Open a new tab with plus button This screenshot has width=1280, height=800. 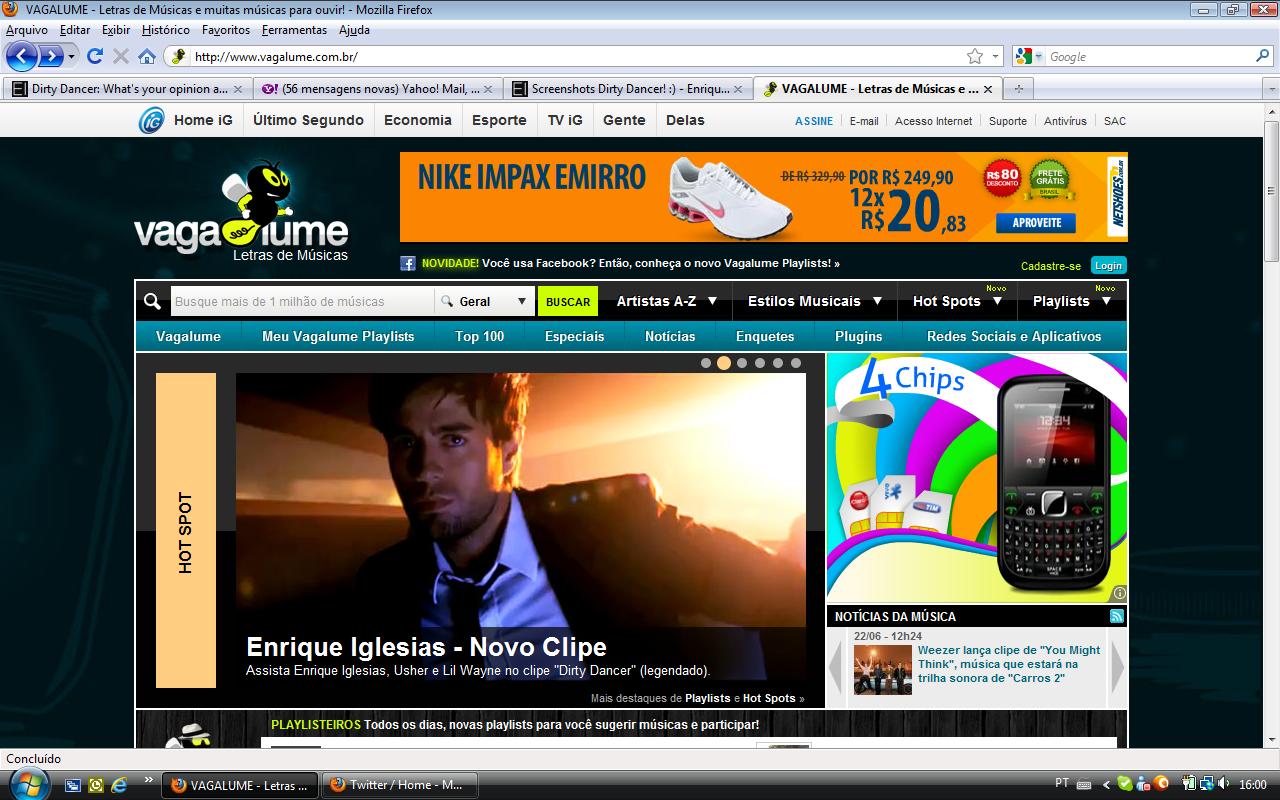[x=1018, y=88]
